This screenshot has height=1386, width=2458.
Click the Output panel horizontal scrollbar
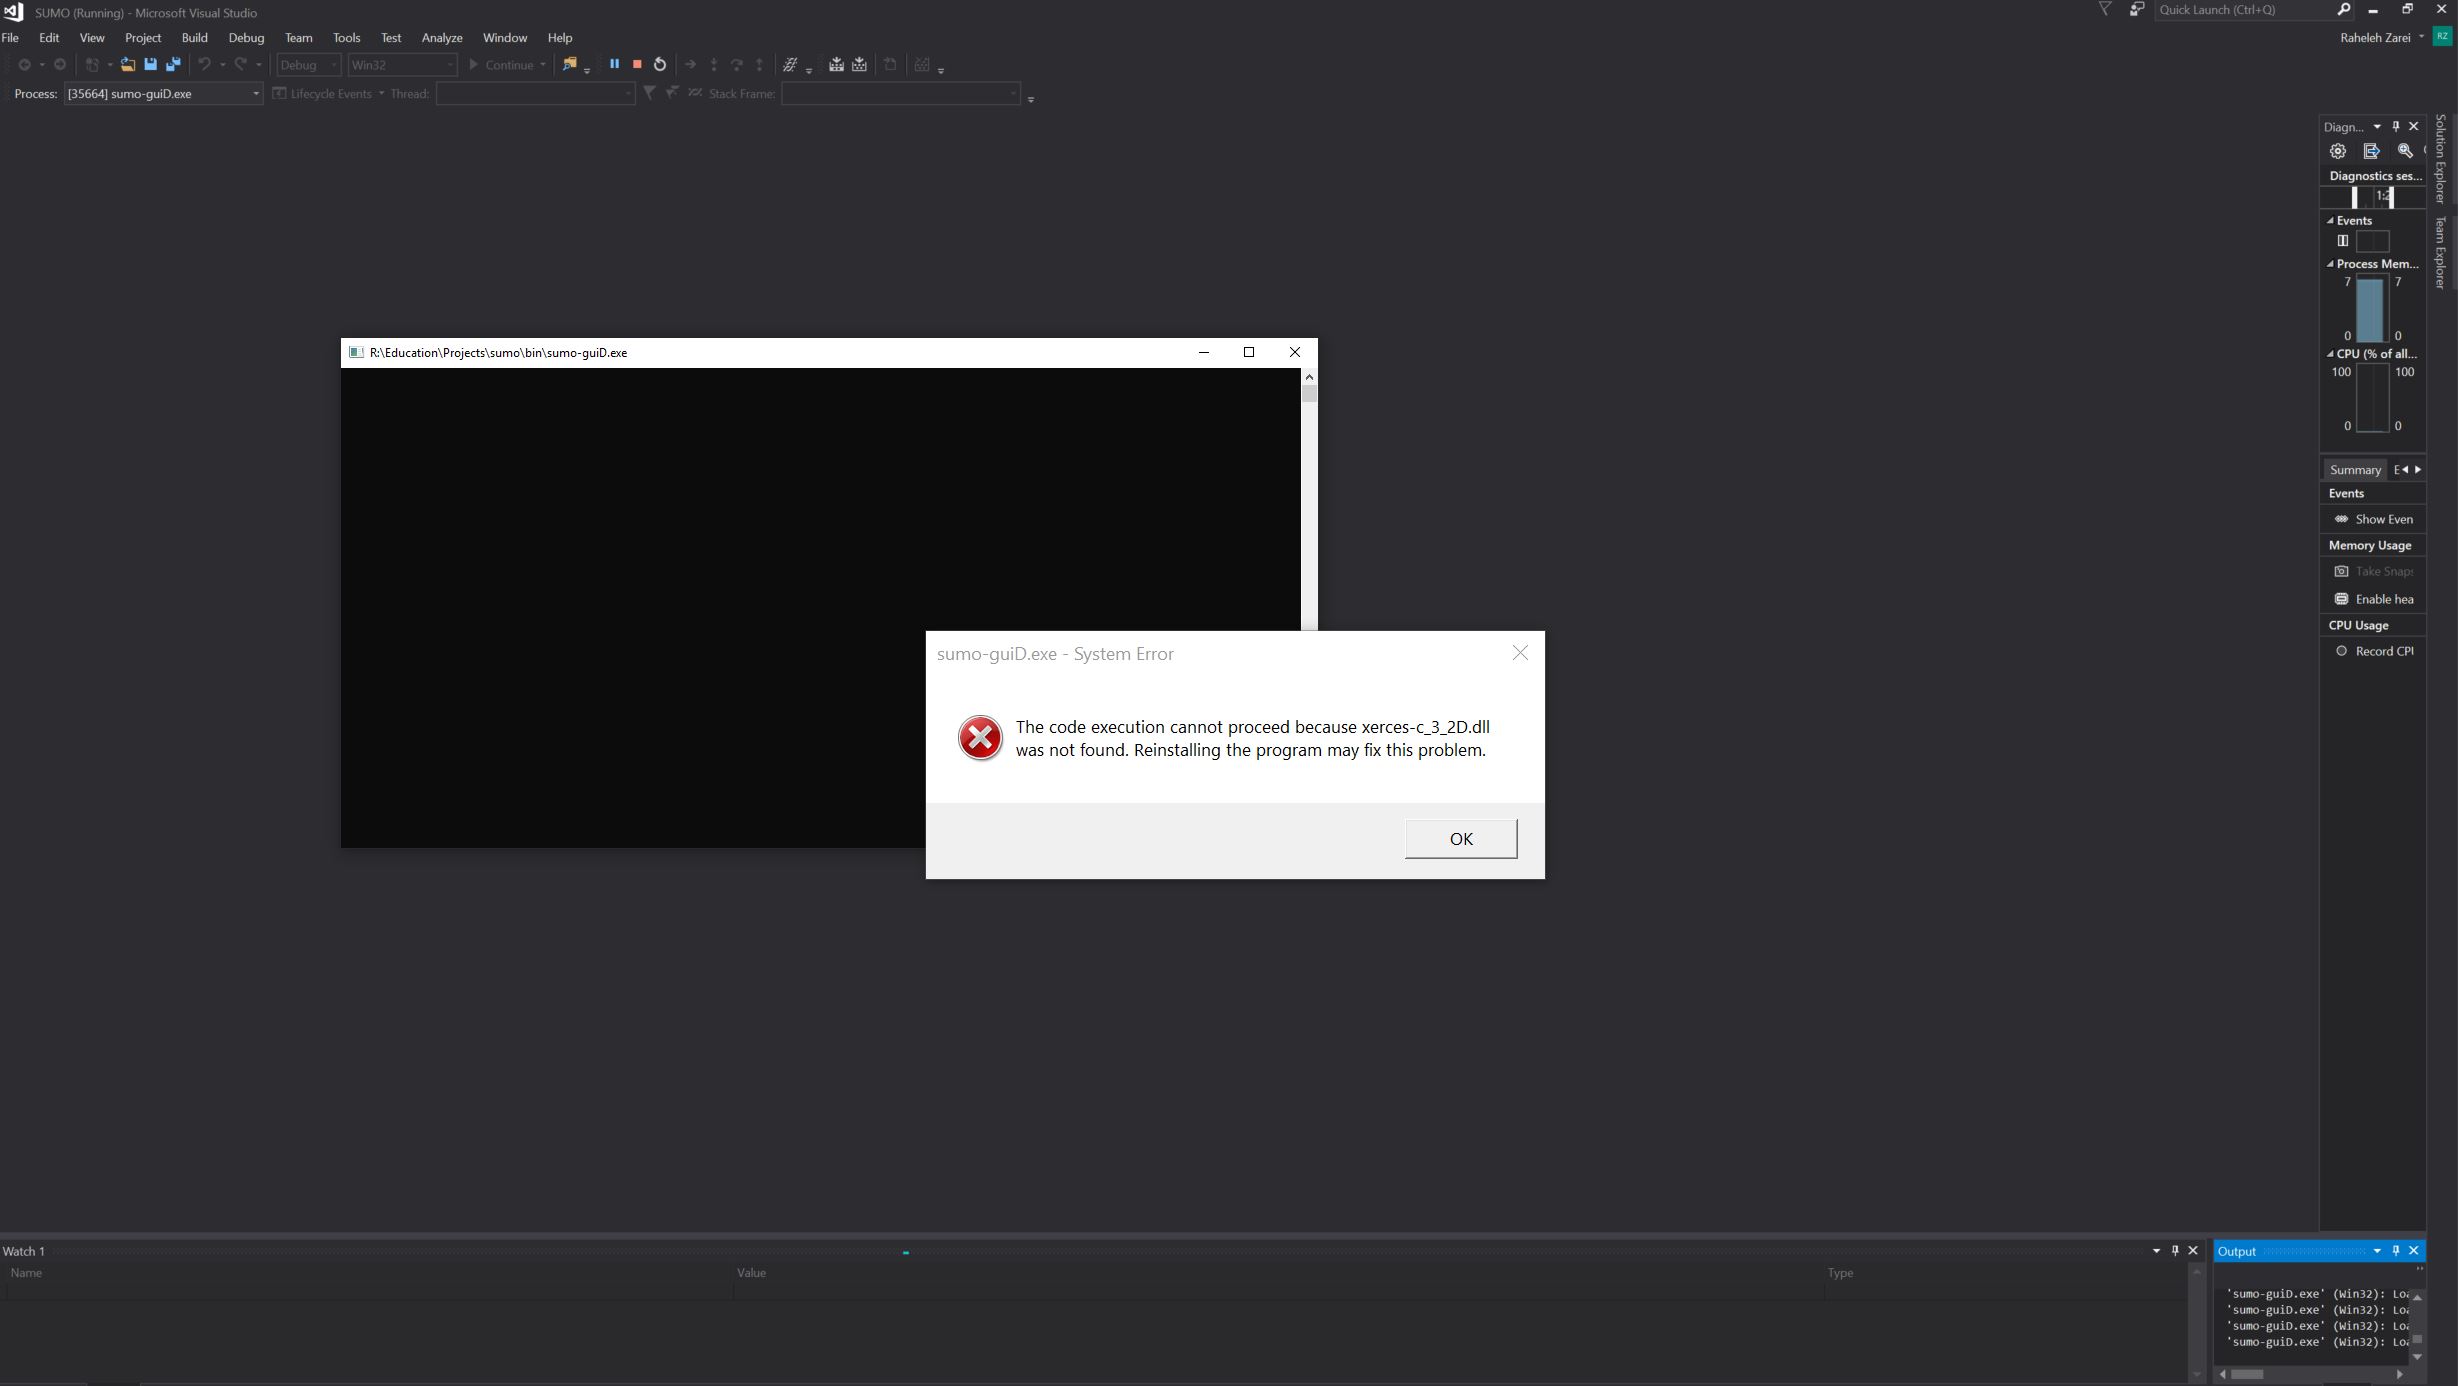[2311, 1374]
